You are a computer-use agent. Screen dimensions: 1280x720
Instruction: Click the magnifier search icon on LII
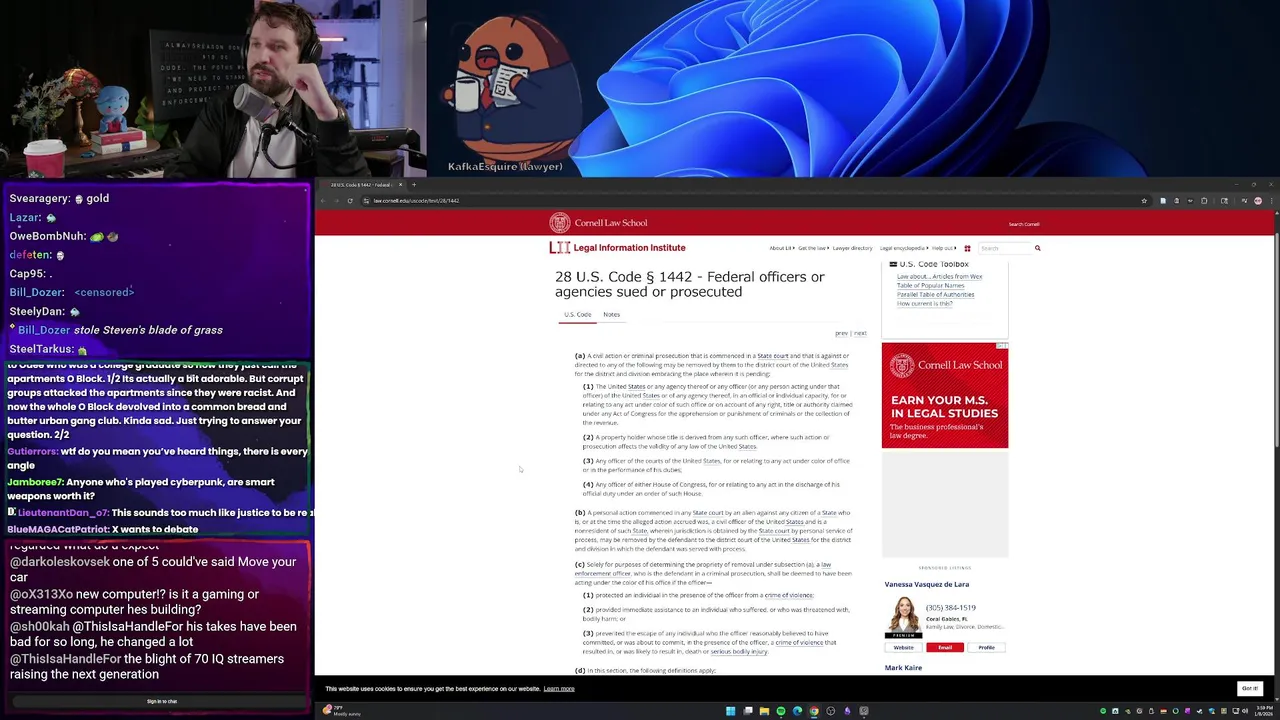(x=1037, y=248)
